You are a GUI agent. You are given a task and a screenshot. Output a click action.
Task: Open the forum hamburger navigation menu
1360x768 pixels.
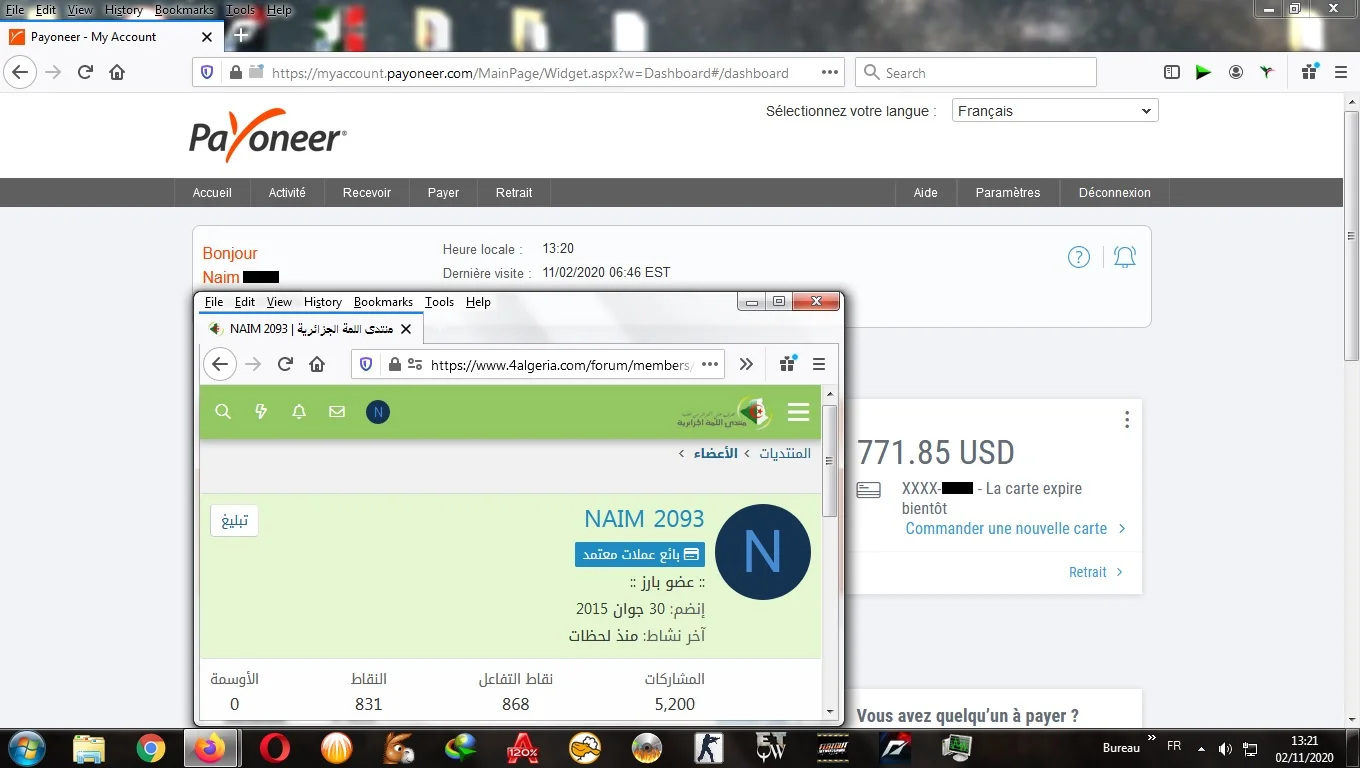pos(798,412)
